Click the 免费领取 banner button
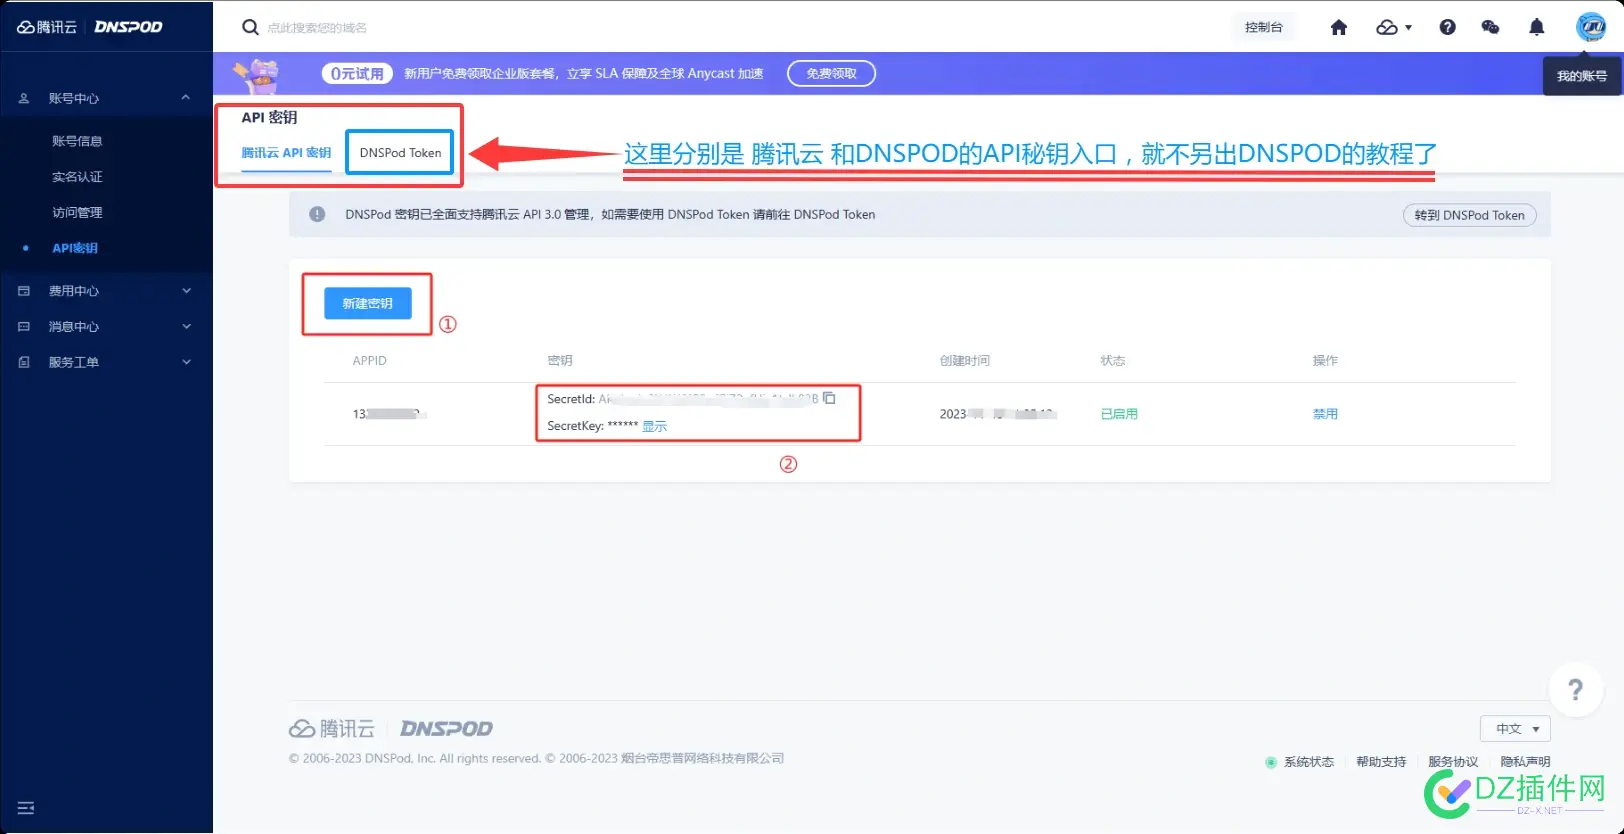Viewport: 1624px width, 834px height. (x=831, y=74)
